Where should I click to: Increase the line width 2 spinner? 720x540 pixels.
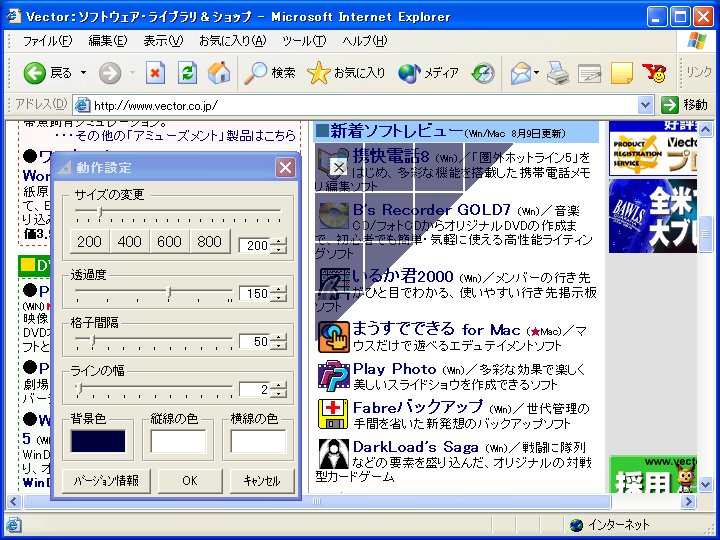point(279,386)
